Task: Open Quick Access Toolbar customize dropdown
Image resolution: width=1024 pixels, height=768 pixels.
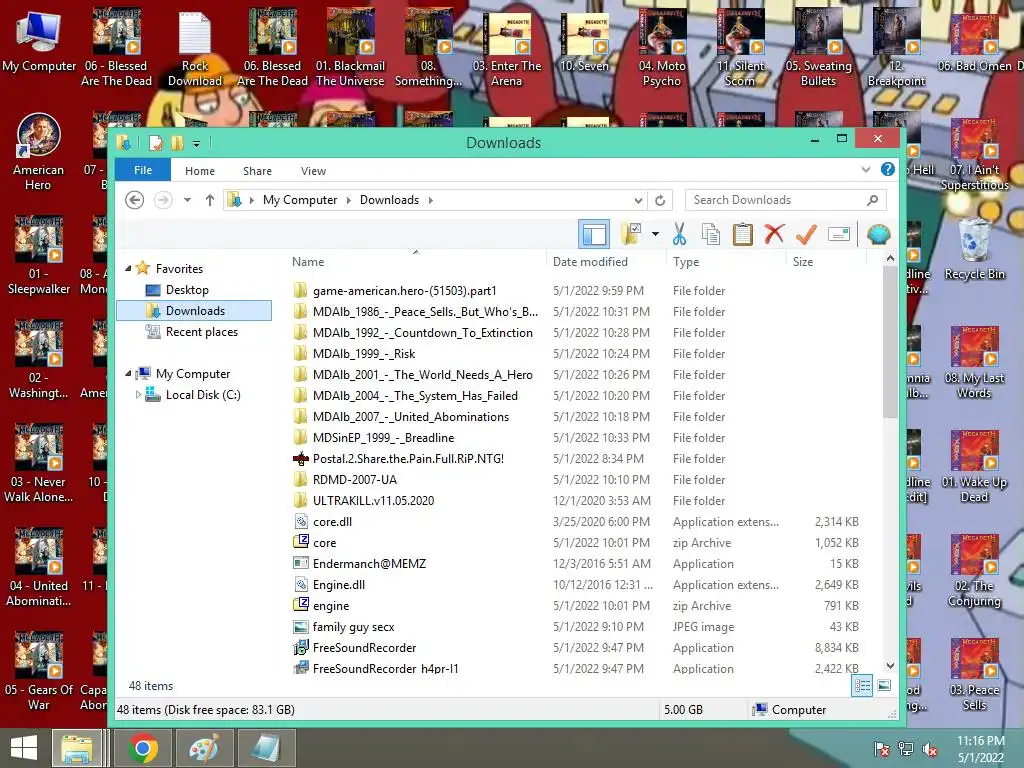Action: tap(197, 143)
